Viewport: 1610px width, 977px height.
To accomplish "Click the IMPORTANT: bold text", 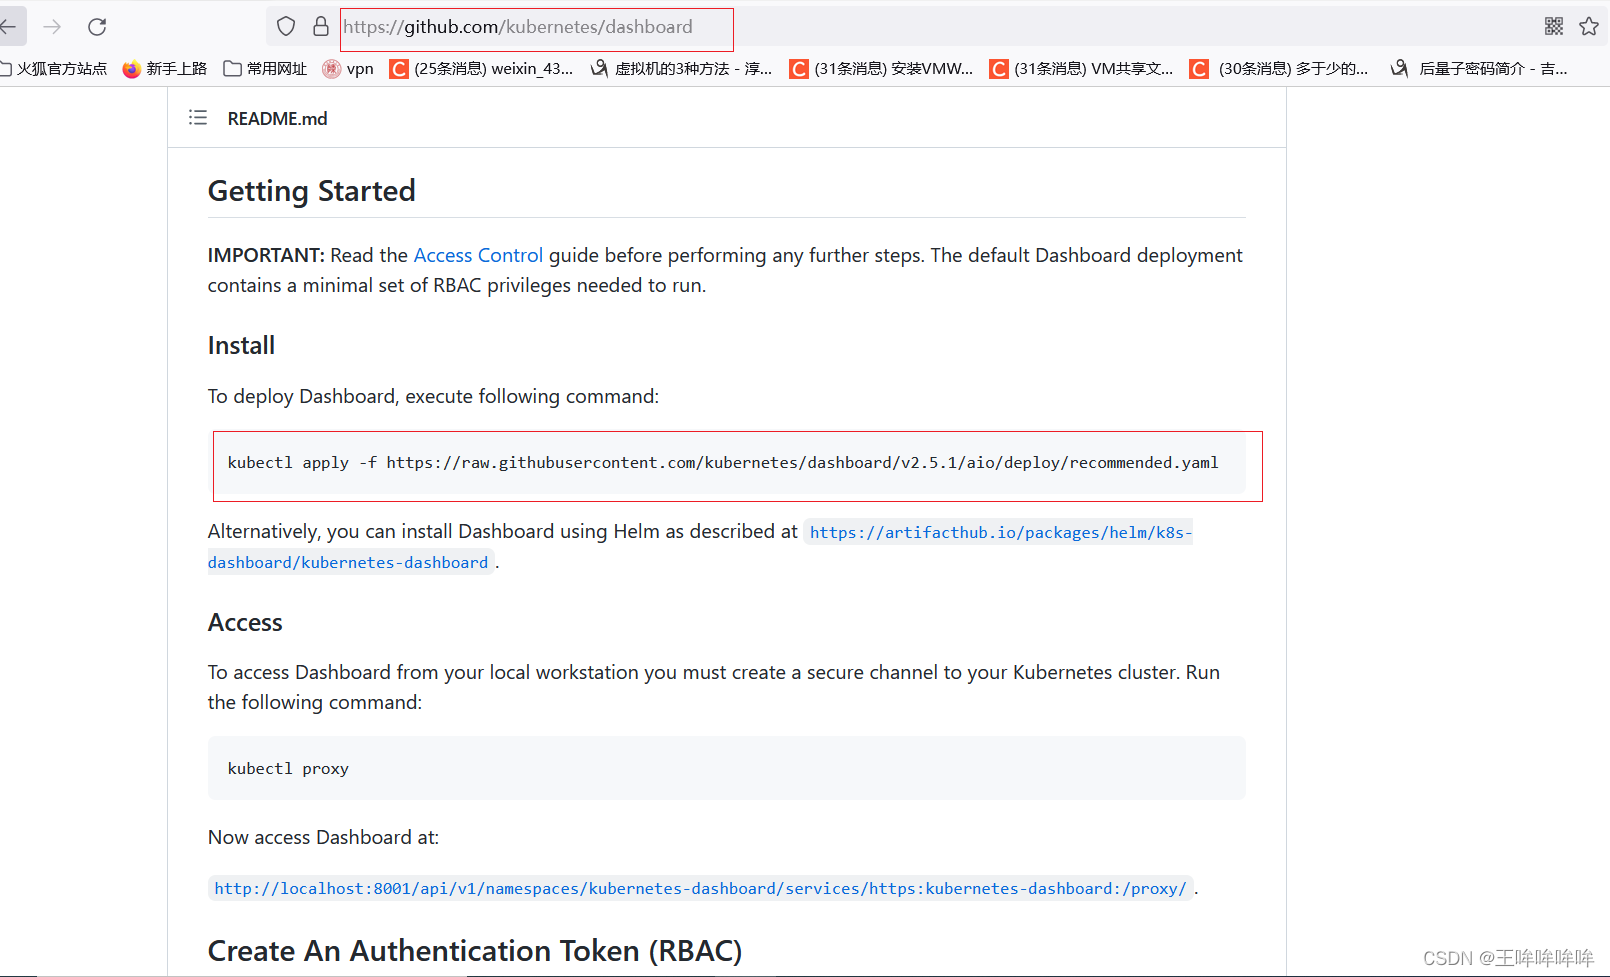I will coord(266,255).
